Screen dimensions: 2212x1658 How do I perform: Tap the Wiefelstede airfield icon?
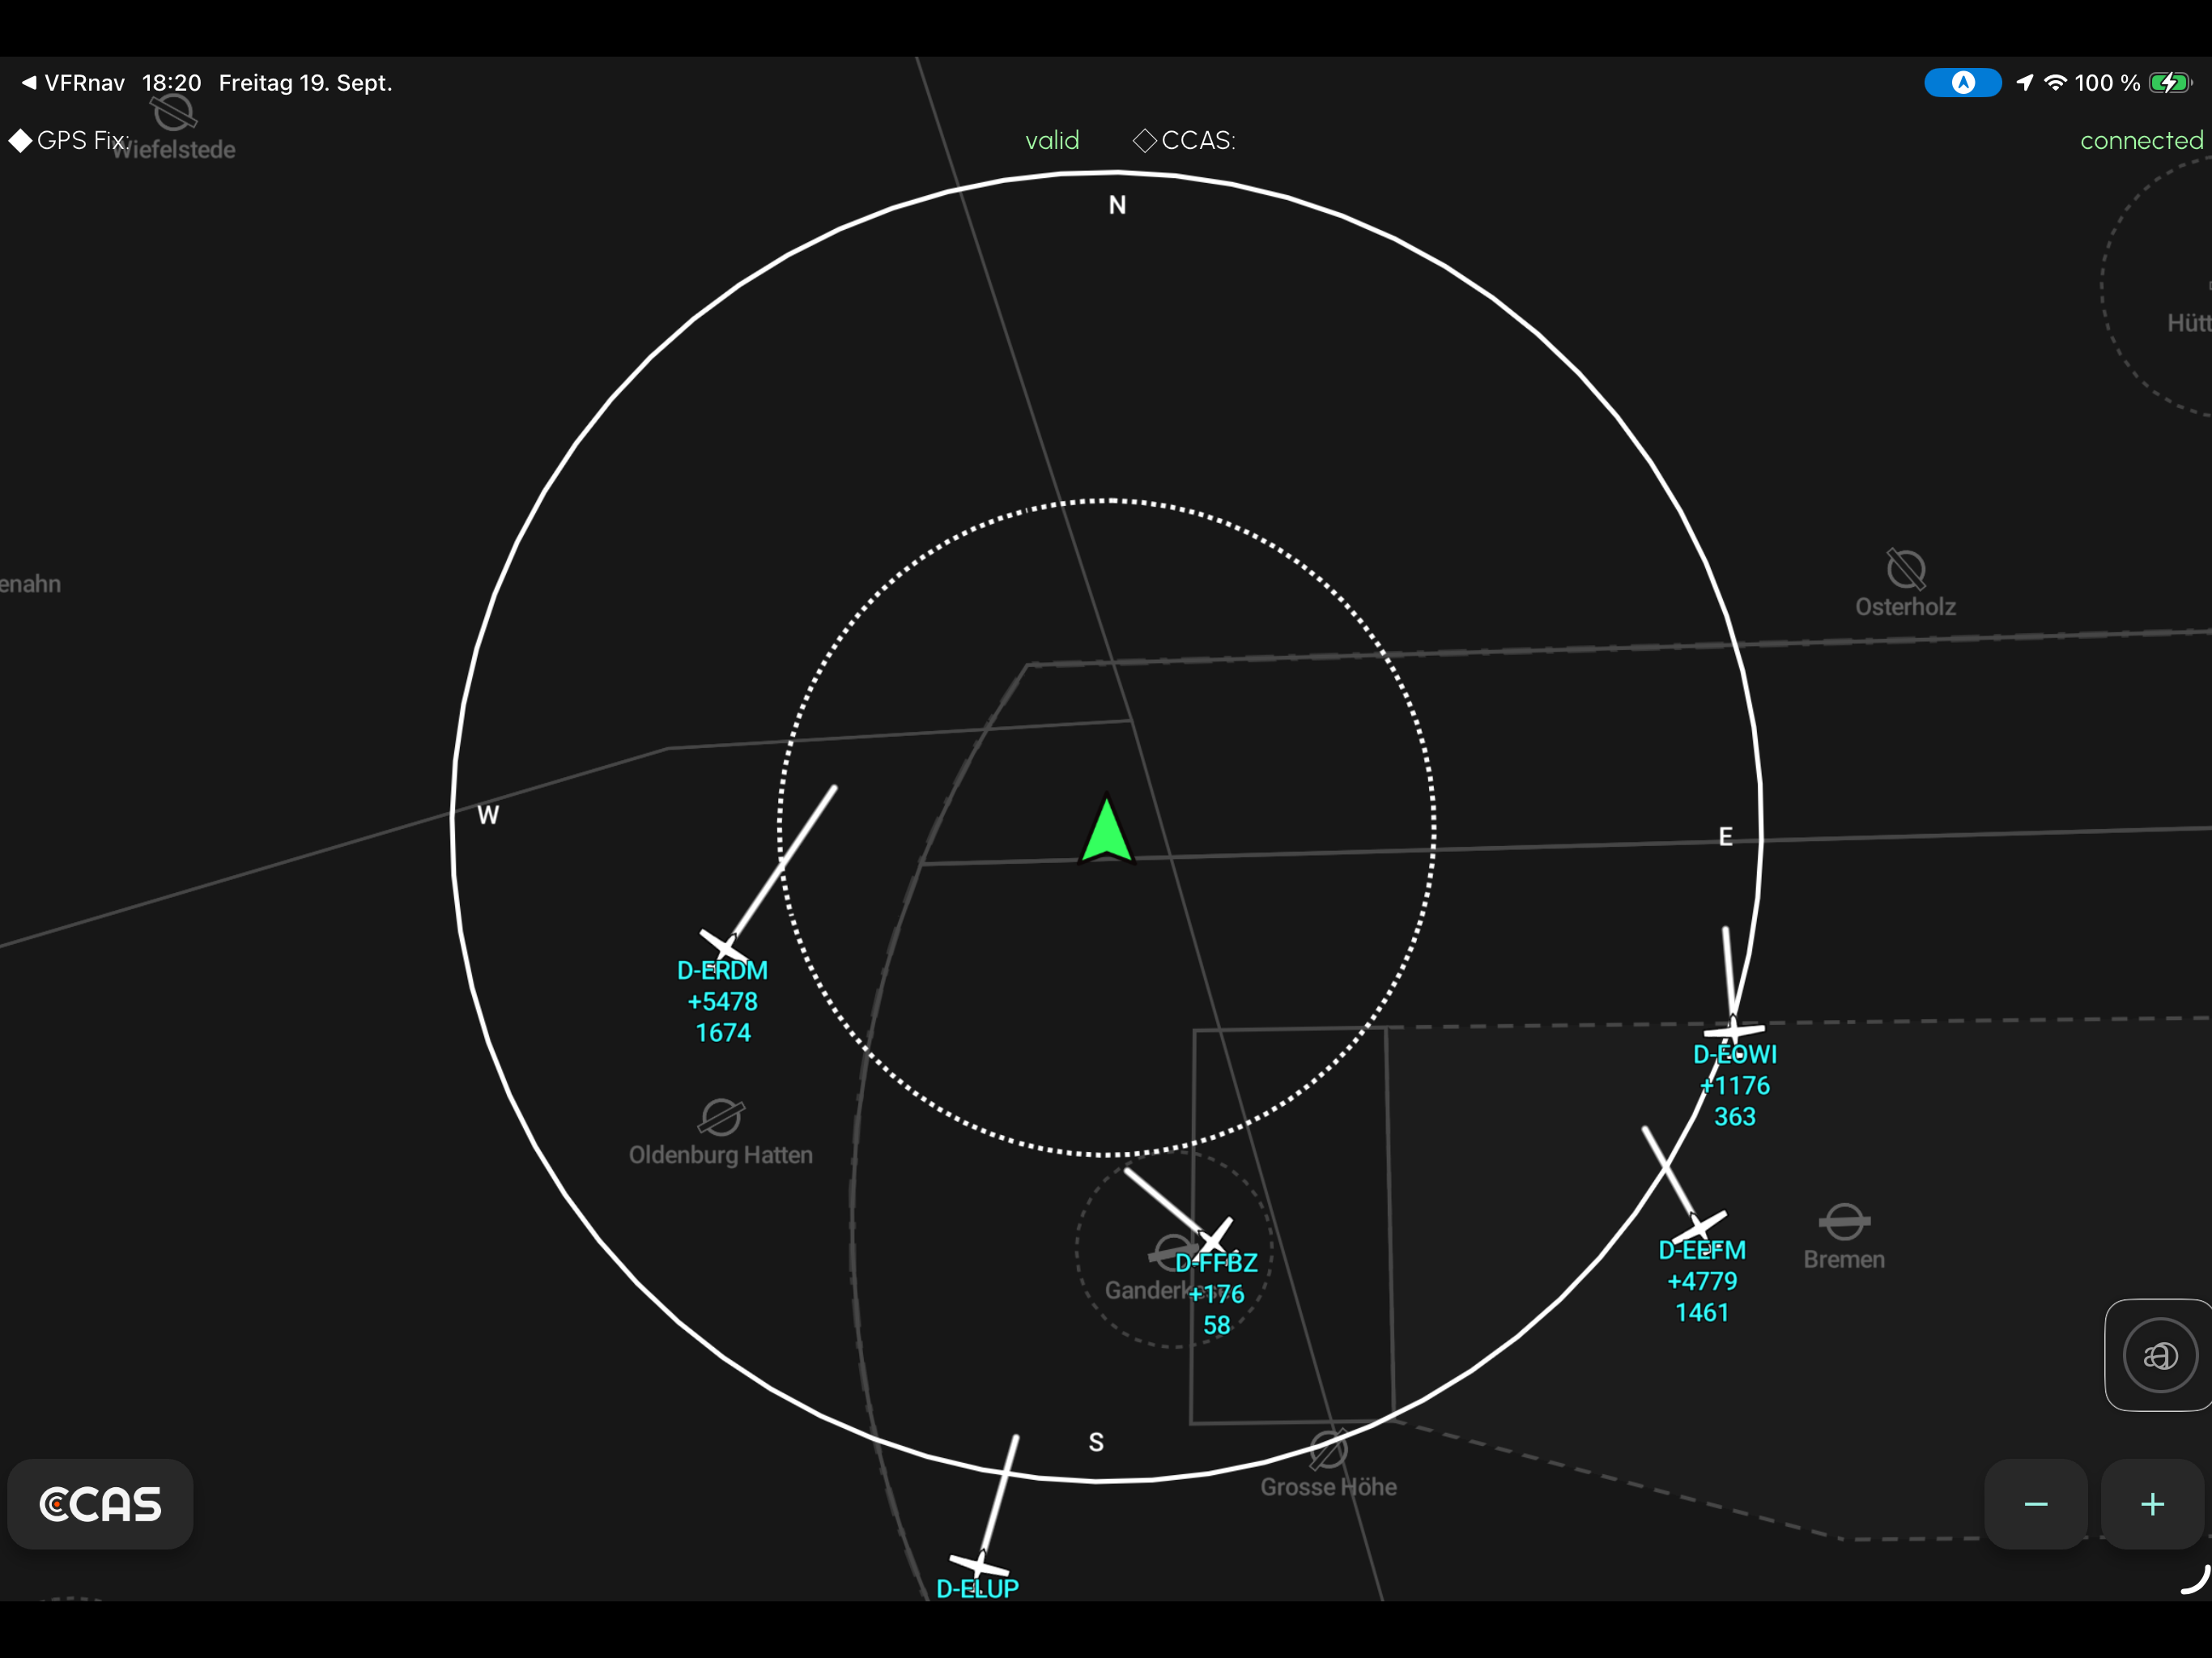coord(174,112)
